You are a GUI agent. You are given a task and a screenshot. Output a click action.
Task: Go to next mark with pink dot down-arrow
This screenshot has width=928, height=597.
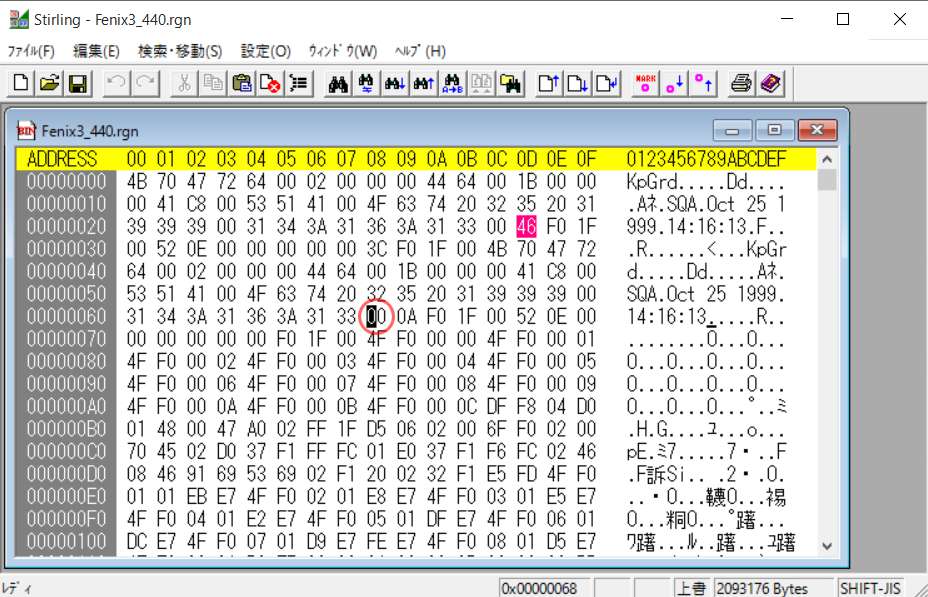click(674, 83)
